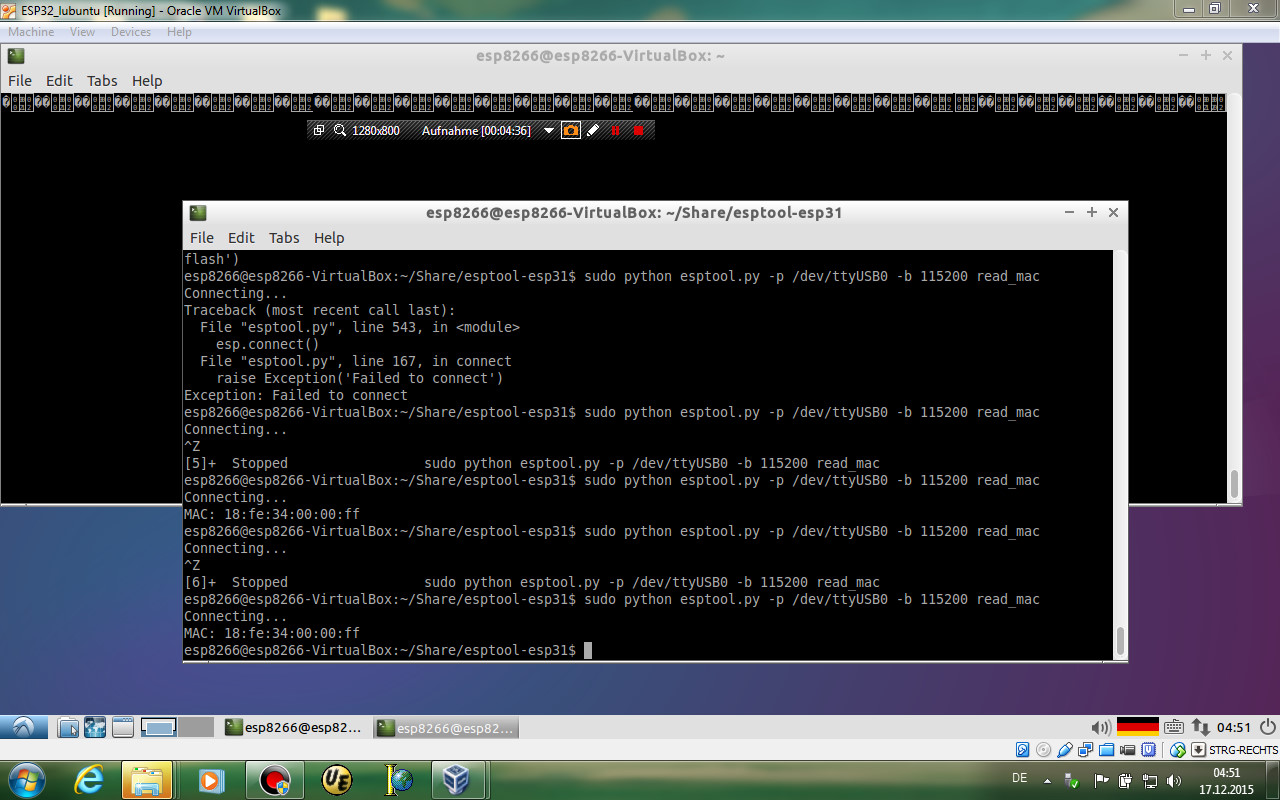
Task: Open the Action Center flag icon
Action: [1101, 780]
